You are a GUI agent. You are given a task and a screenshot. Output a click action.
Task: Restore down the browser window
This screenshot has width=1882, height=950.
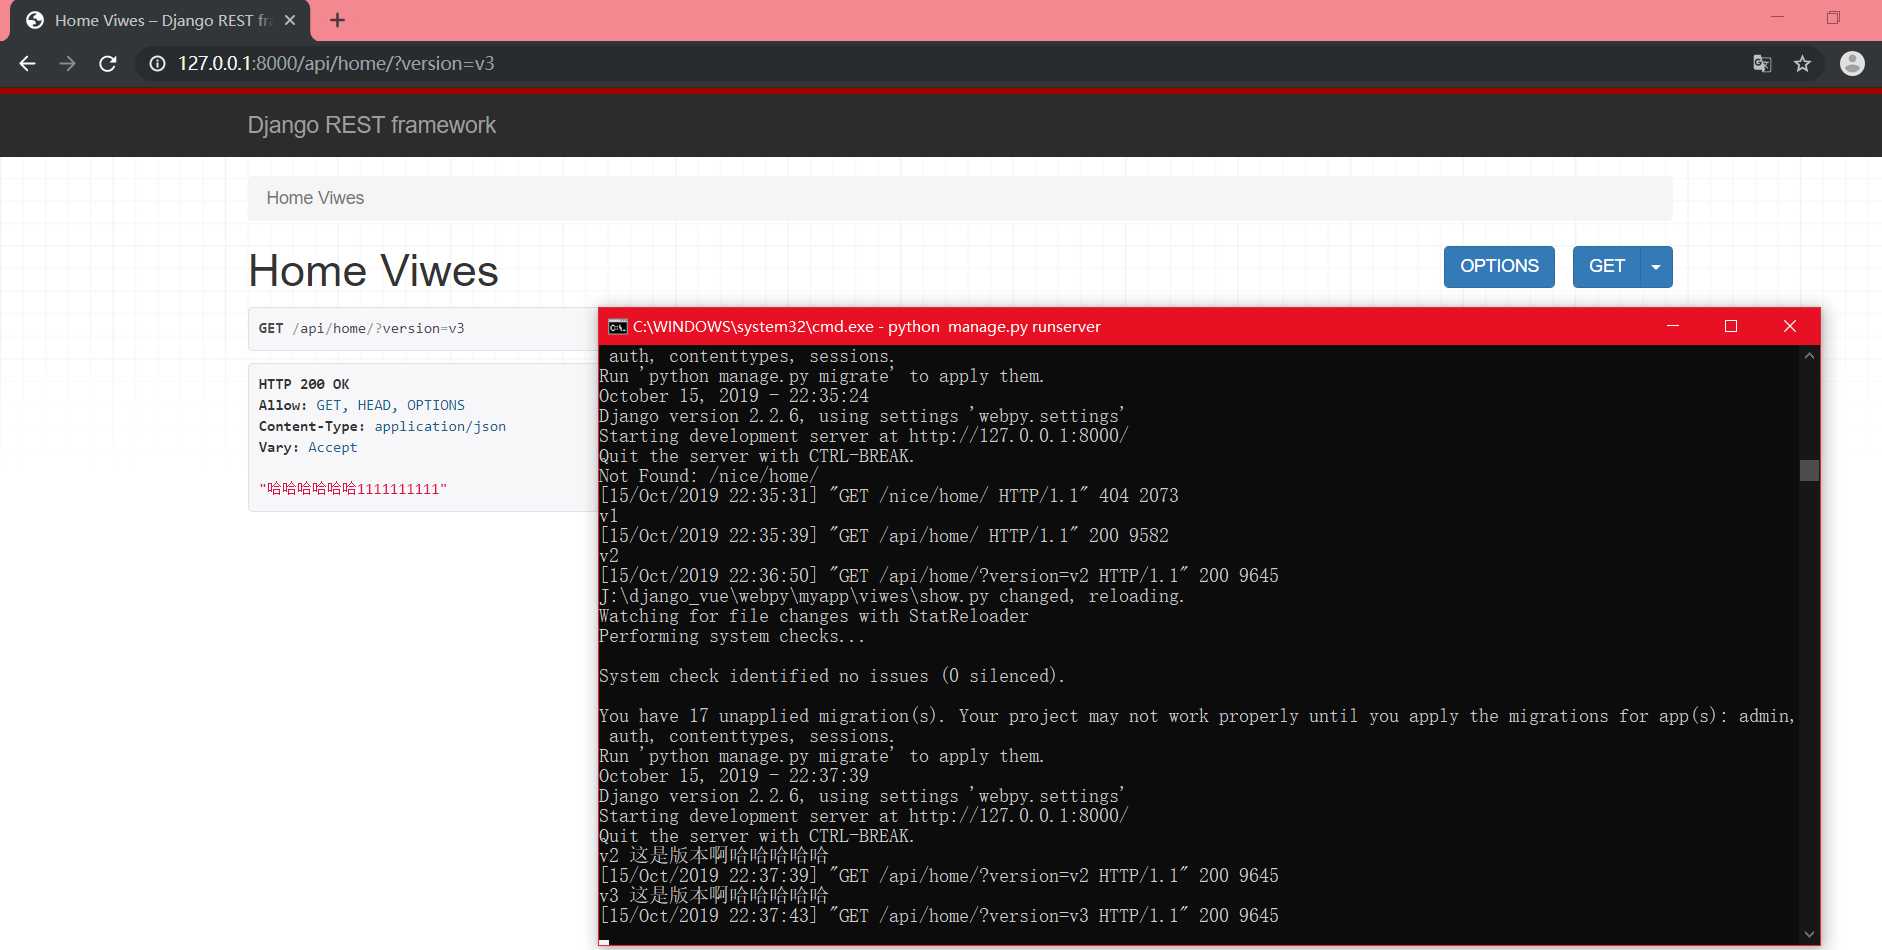click(1833, 18)
